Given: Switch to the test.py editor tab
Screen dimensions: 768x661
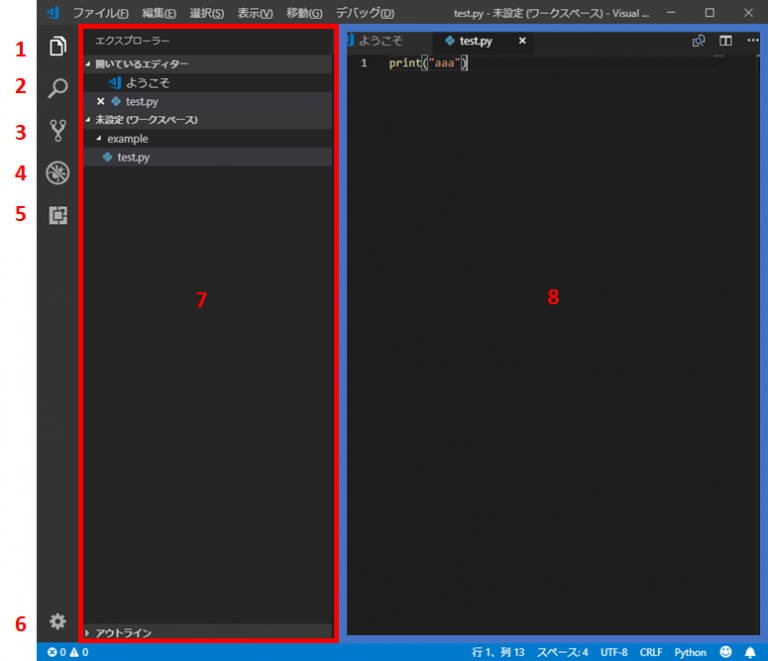Looking at the screenshot, I should click(483, 41).
